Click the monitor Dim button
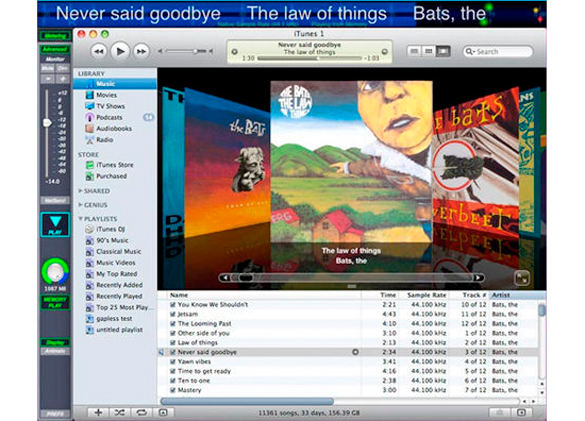The image size is (585, 421). coord(62,68)
